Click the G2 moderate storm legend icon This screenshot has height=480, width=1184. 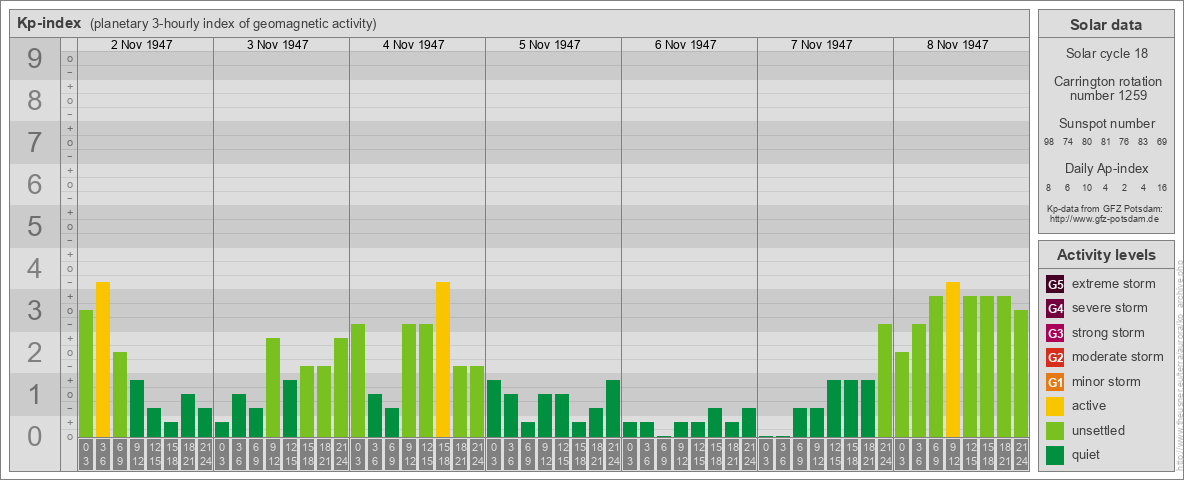(x=1055, y=357)
